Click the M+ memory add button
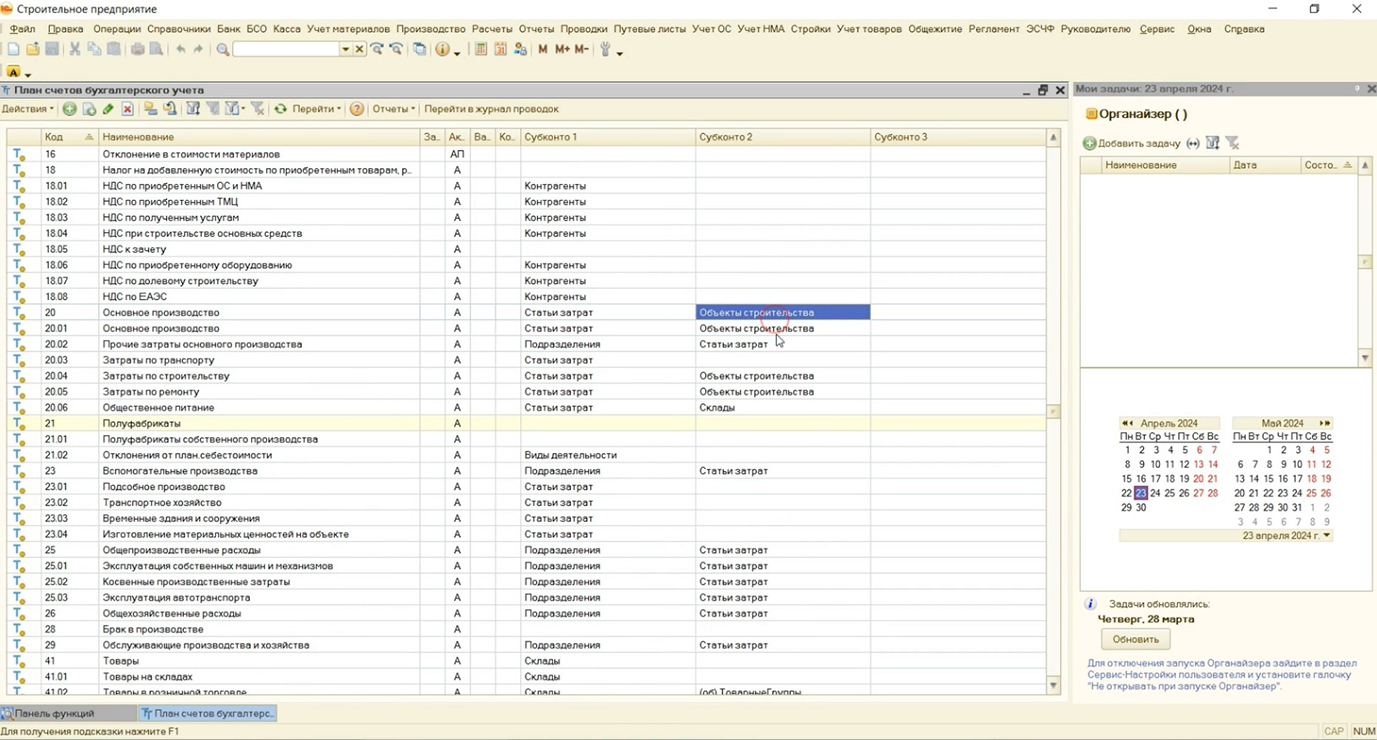This screenshot has width=1377, height=740. point(562,49)
